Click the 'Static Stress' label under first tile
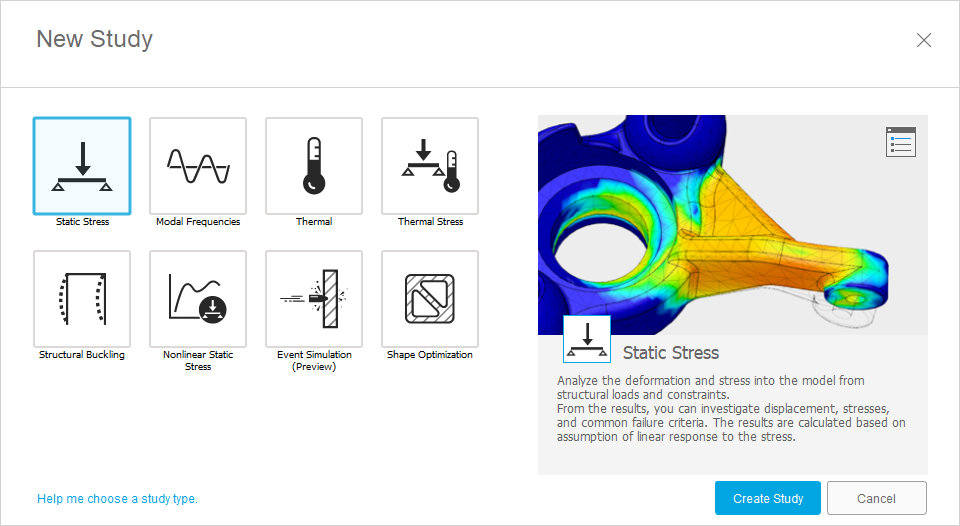This screenshot has width=960, height=526. (83, 222)
